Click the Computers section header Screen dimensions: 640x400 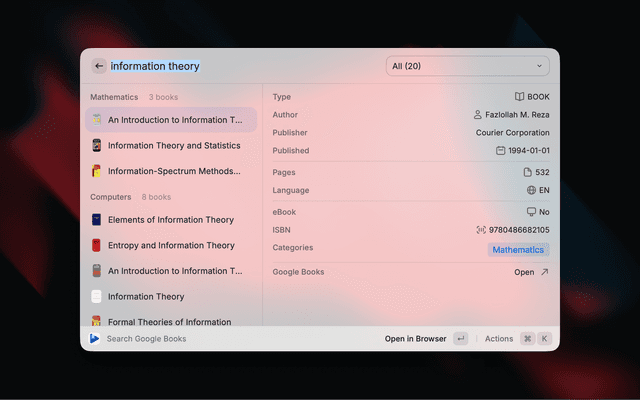tap(111, 197)
